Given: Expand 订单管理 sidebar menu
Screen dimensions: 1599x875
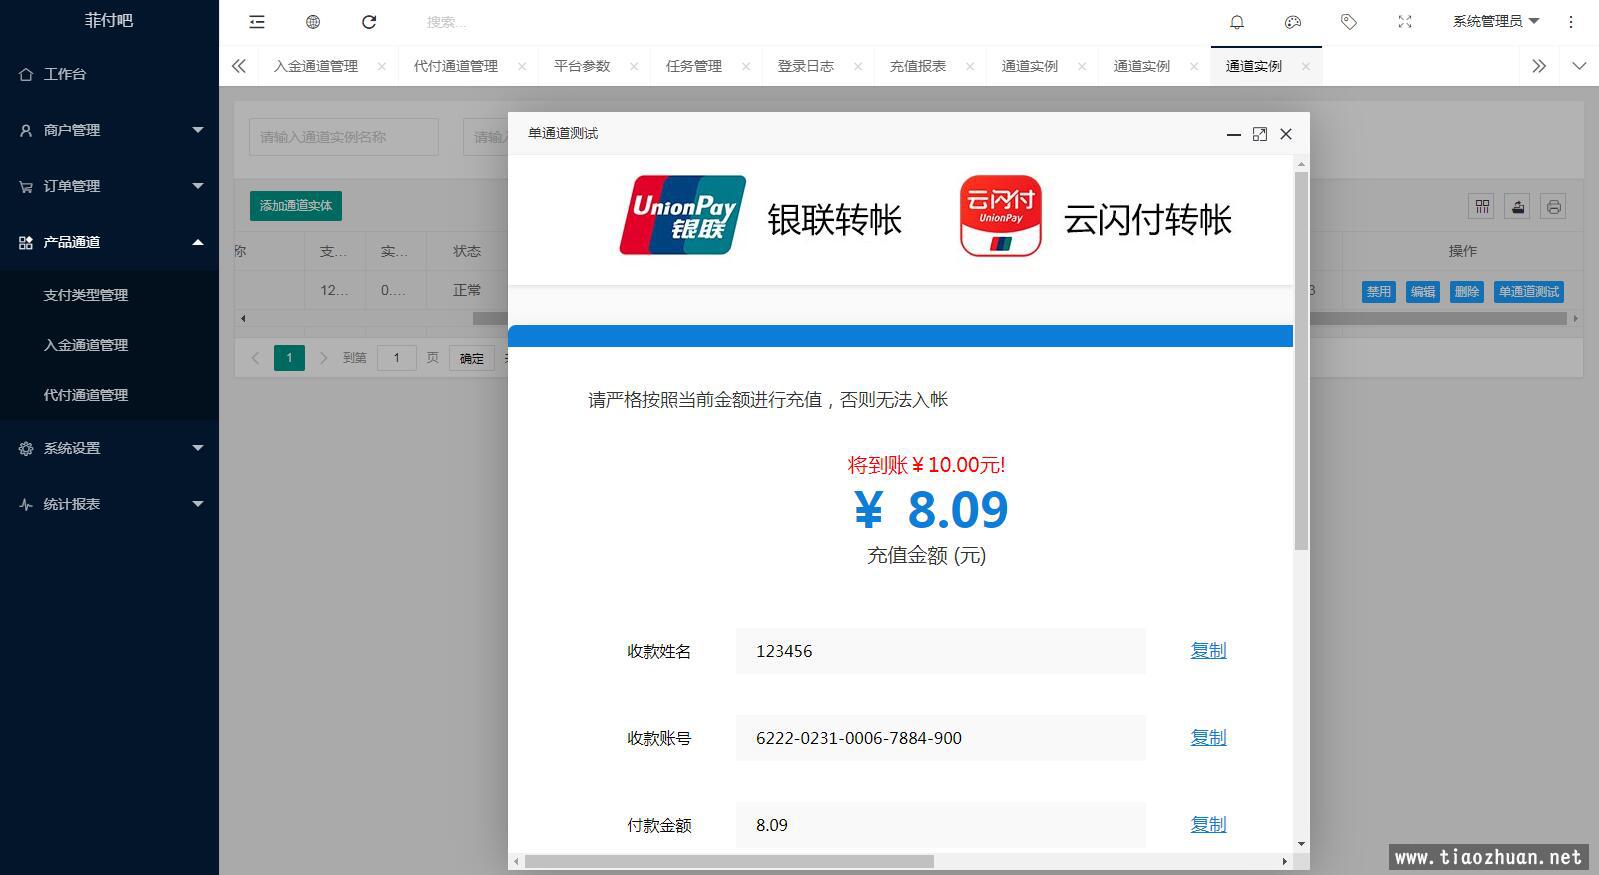Looking at the screenshot, I should [109, 186].
